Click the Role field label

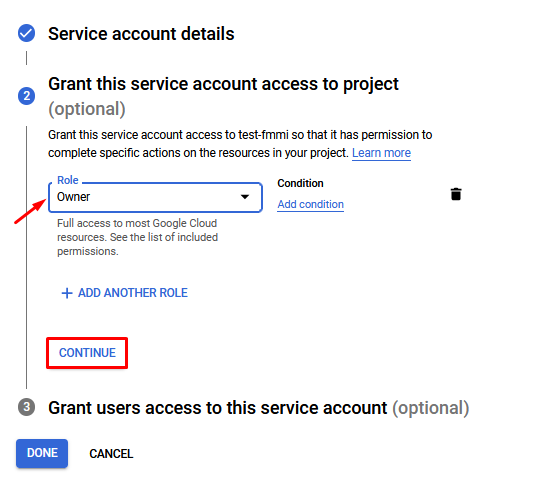click(68, 180)
